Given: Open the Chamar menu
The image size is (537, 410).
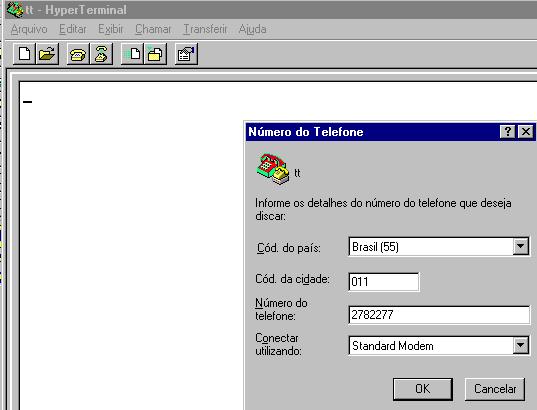Looking at the screenshot, I should [153, 29].
